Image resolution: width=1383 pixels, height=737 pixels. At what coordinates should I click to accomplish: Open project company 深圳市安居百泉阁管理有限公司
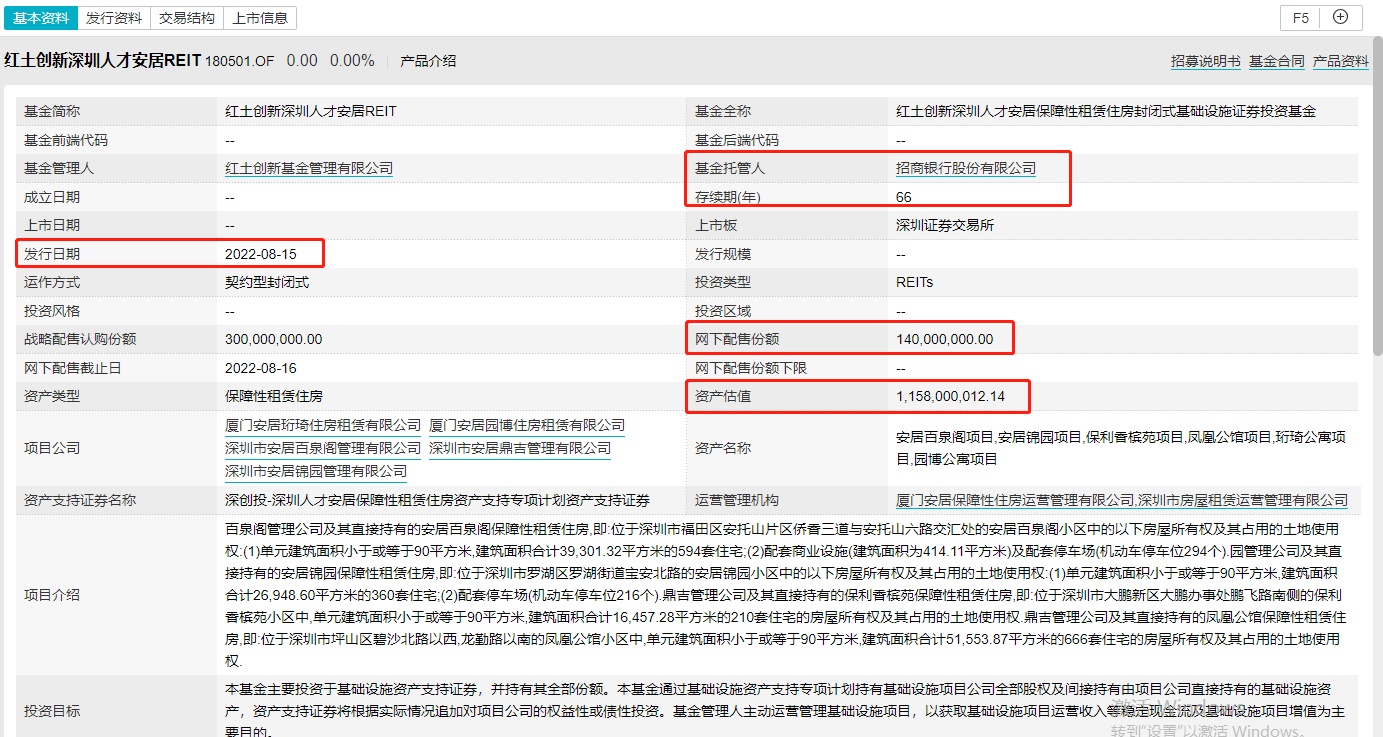point(323,448)
